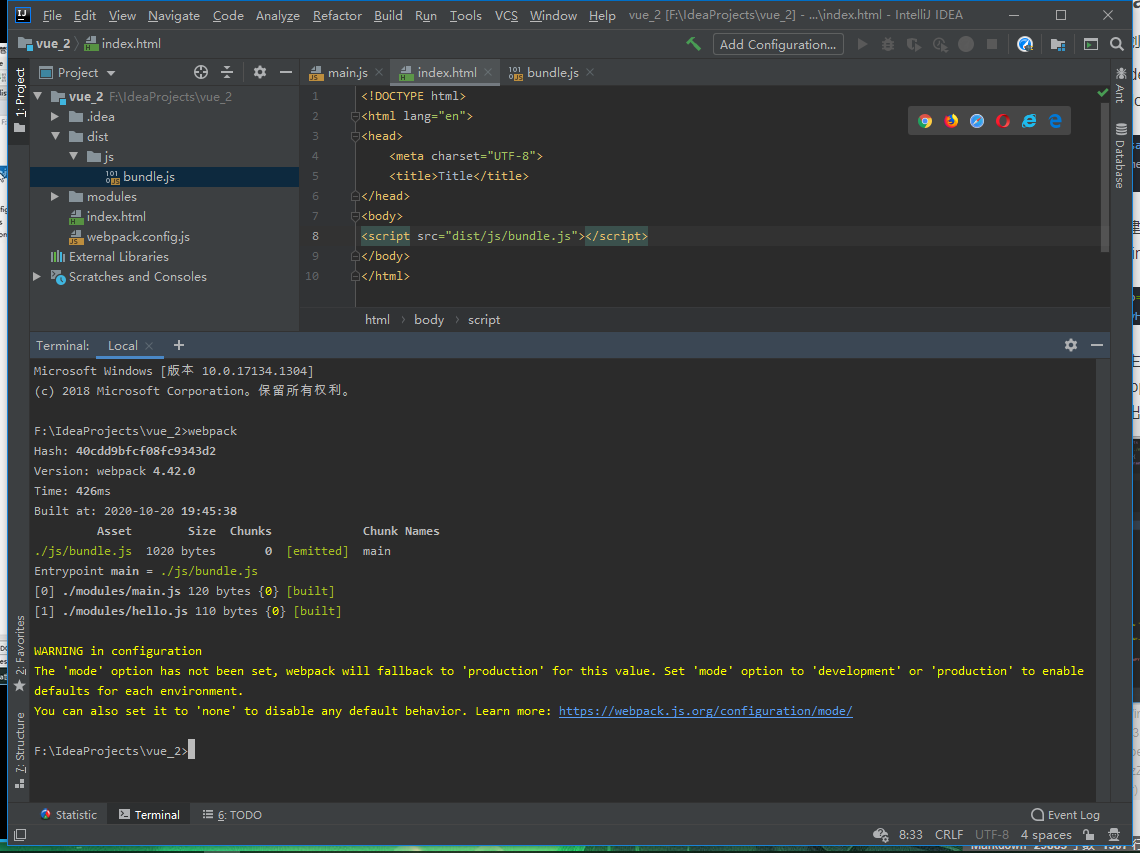Collapse the vue_2 project root
The image size is (1140, 853).
pos(38,96)
